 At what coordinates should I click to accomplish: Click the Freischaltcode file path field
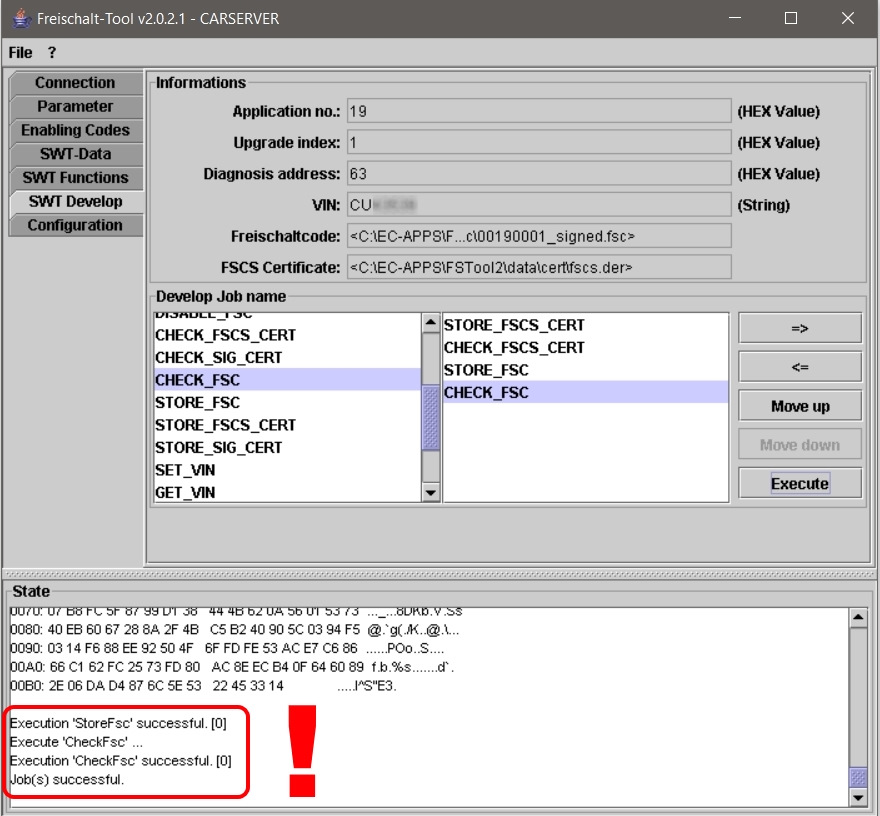click(539, 236)
